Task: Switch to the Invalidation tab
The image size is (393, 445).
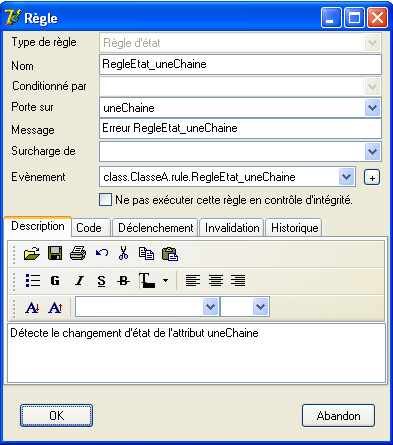Action: [232, 228]
